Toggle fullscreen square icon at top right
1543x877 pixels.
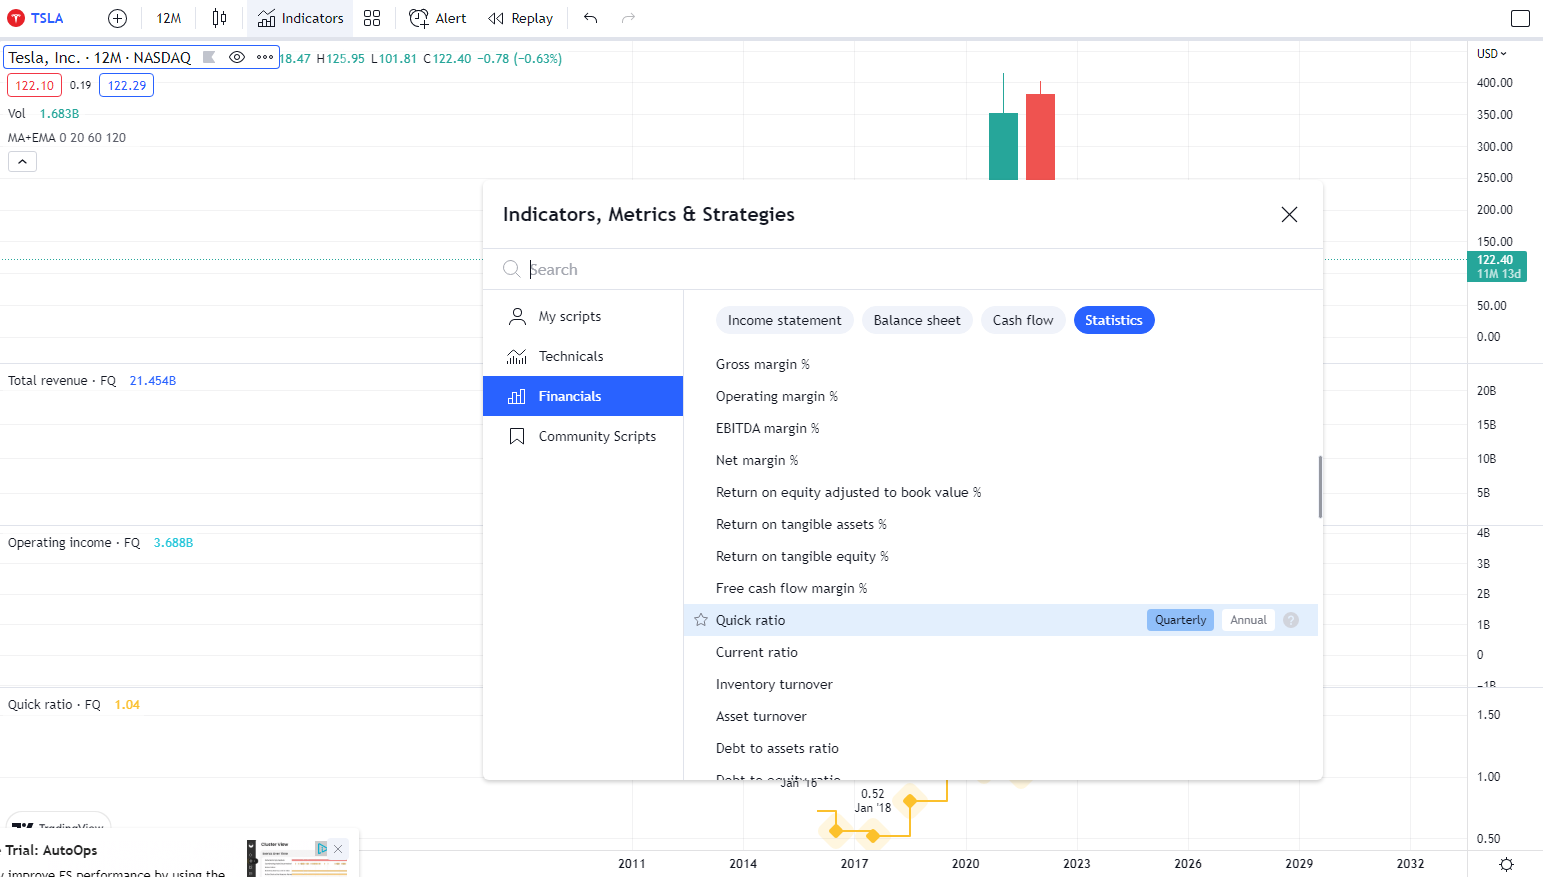coord(1520,18)
